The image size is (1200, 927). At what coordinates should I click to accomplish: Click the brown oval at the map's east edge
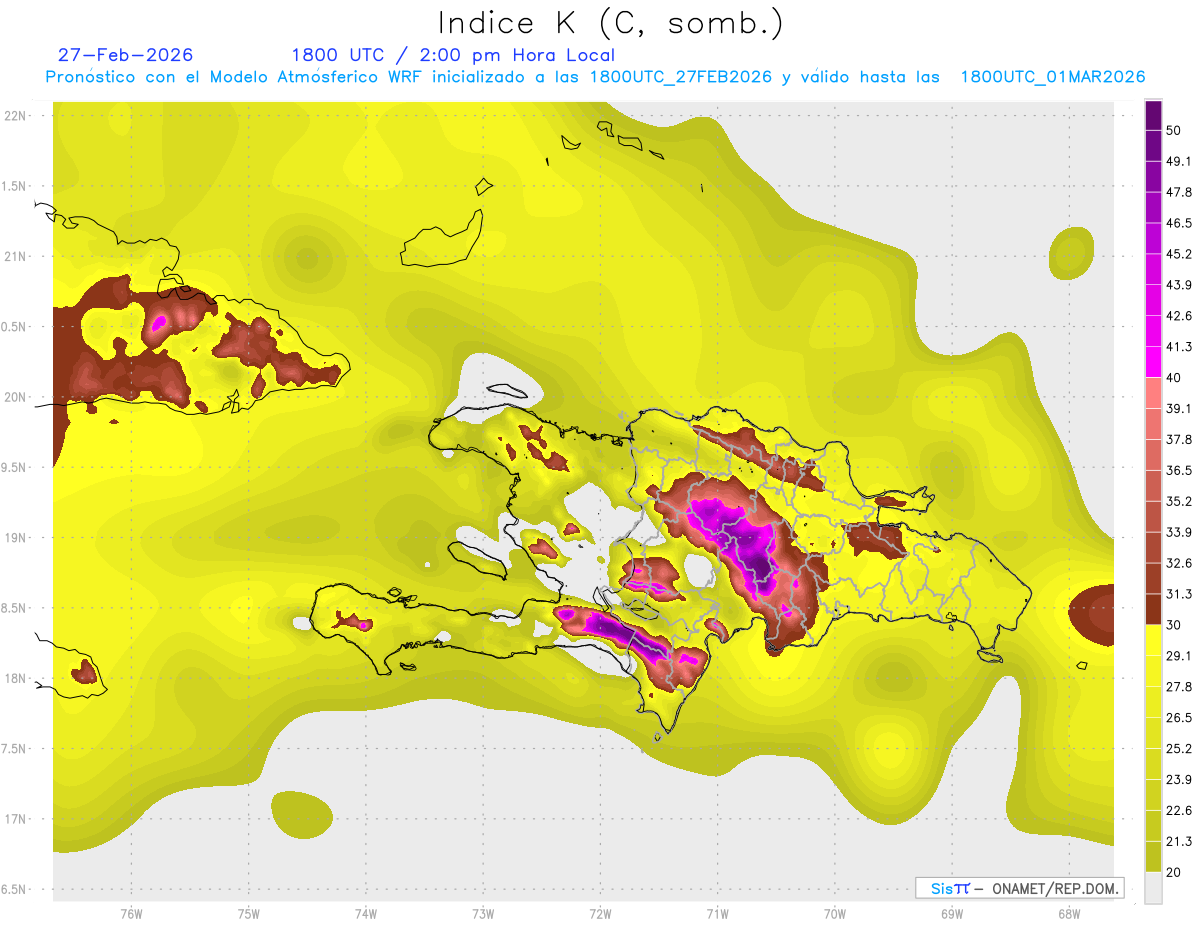pyautogui.click(x=1092, y=610)
